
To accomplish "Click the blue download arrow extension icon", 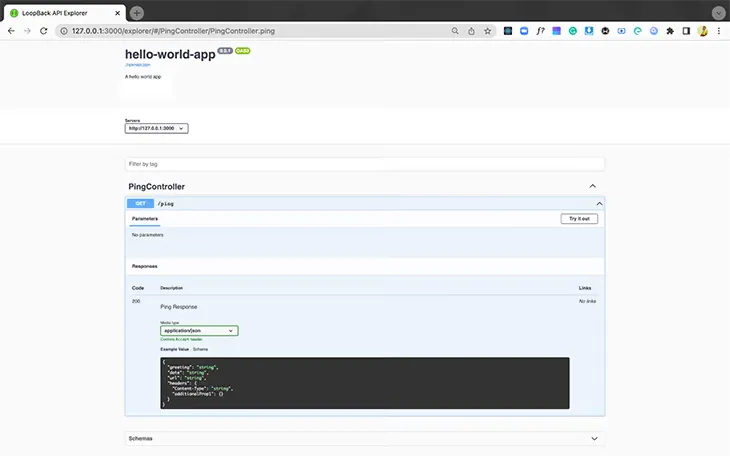I will [589, 31].
